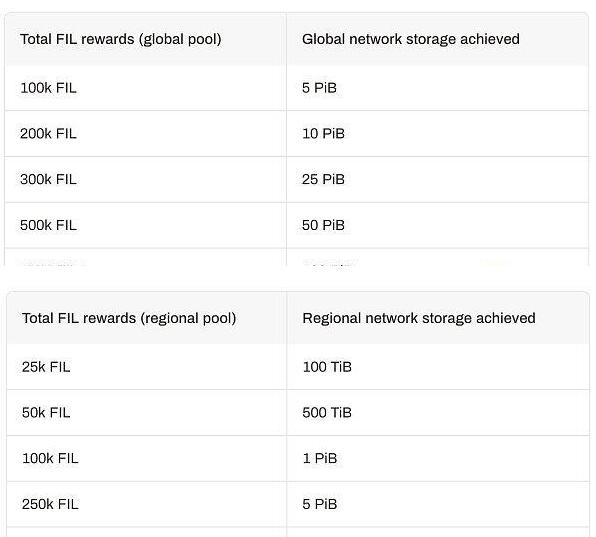Select the 1 PiB cell
Image resolution: width=596 pixels, height=537 pixels.
pos(438,458)
